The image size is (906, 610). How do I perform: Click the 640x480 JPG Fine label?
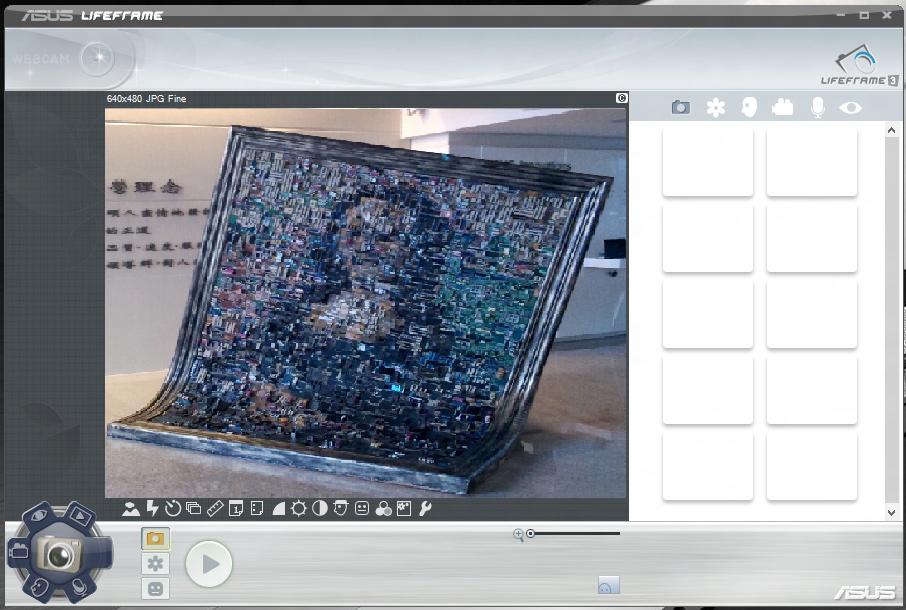[x=146, y=99]
